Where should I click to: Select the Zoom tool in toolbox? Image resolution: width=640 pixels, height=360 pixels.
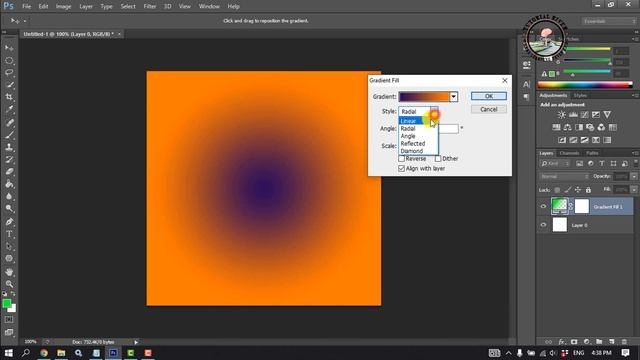tap(9, 284)
